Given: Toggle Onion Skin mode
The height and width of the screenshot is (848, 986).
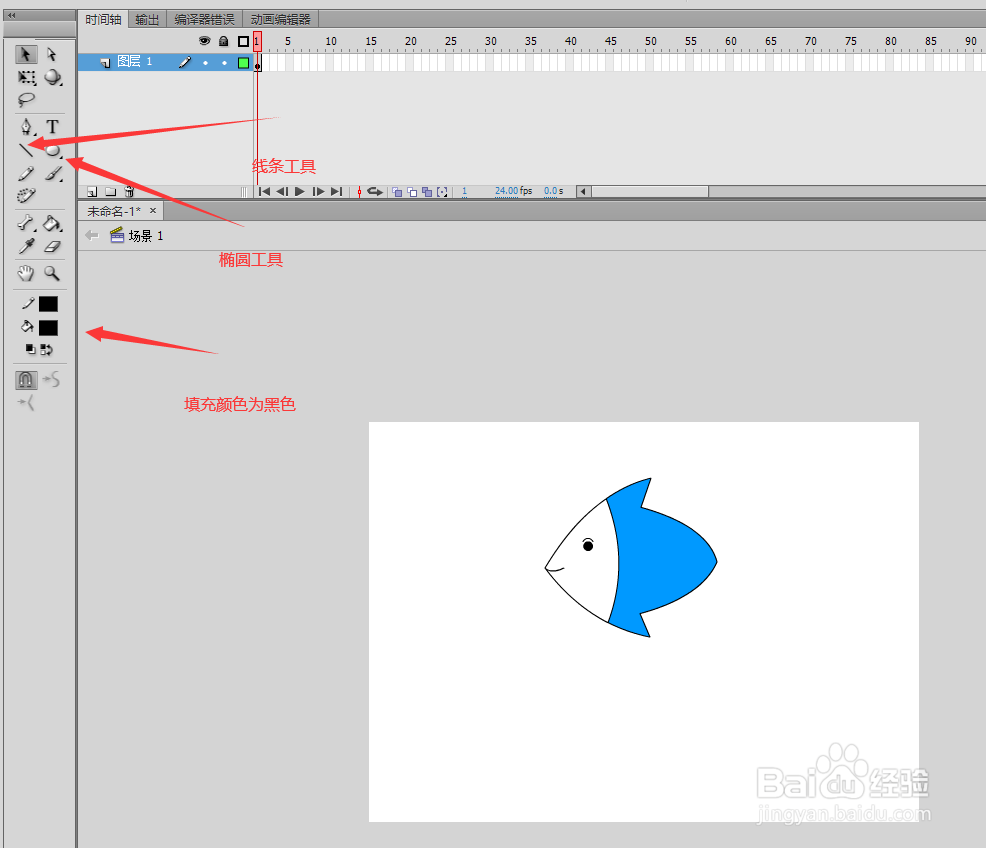Looking at the screenshot, I should click(x=396, y=191).
